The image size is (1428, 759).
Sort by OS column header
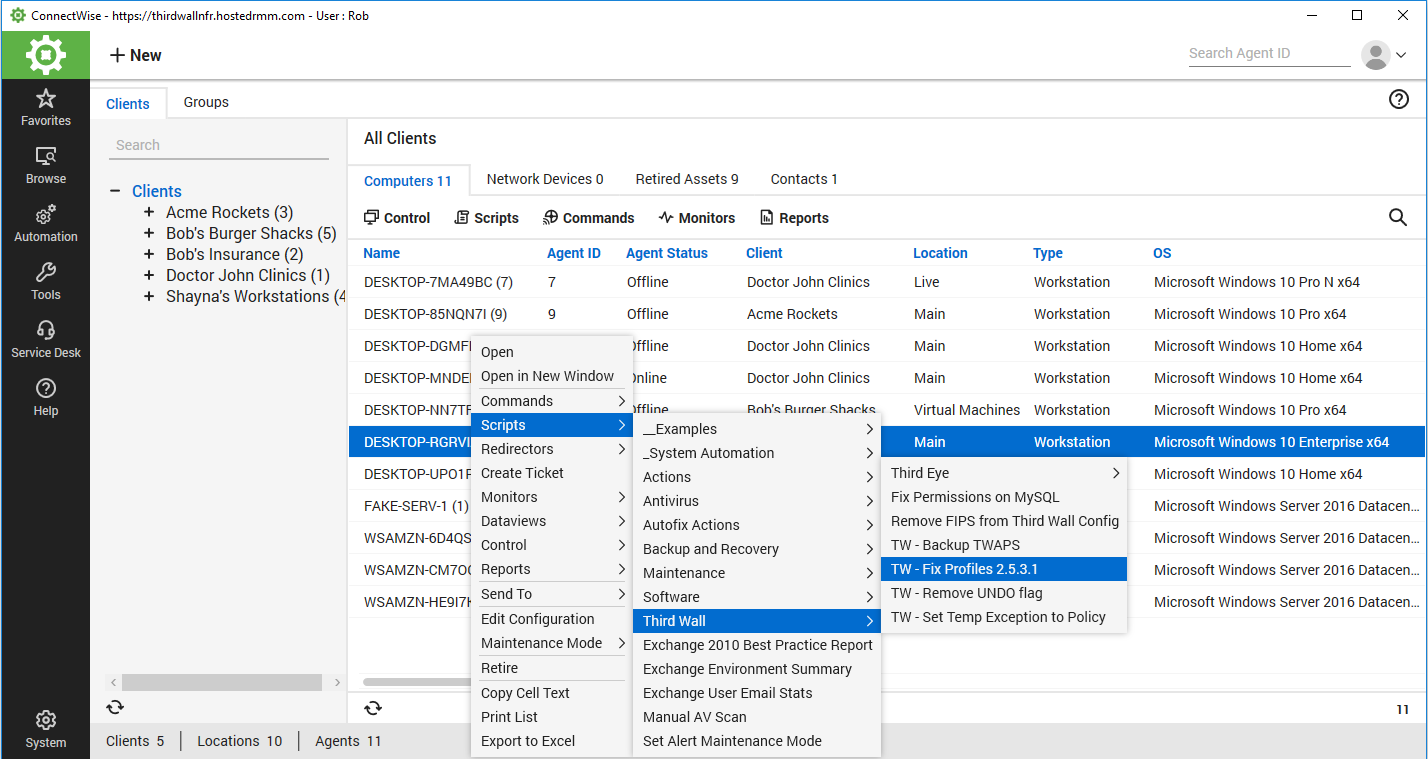(x=1162, y=253)
